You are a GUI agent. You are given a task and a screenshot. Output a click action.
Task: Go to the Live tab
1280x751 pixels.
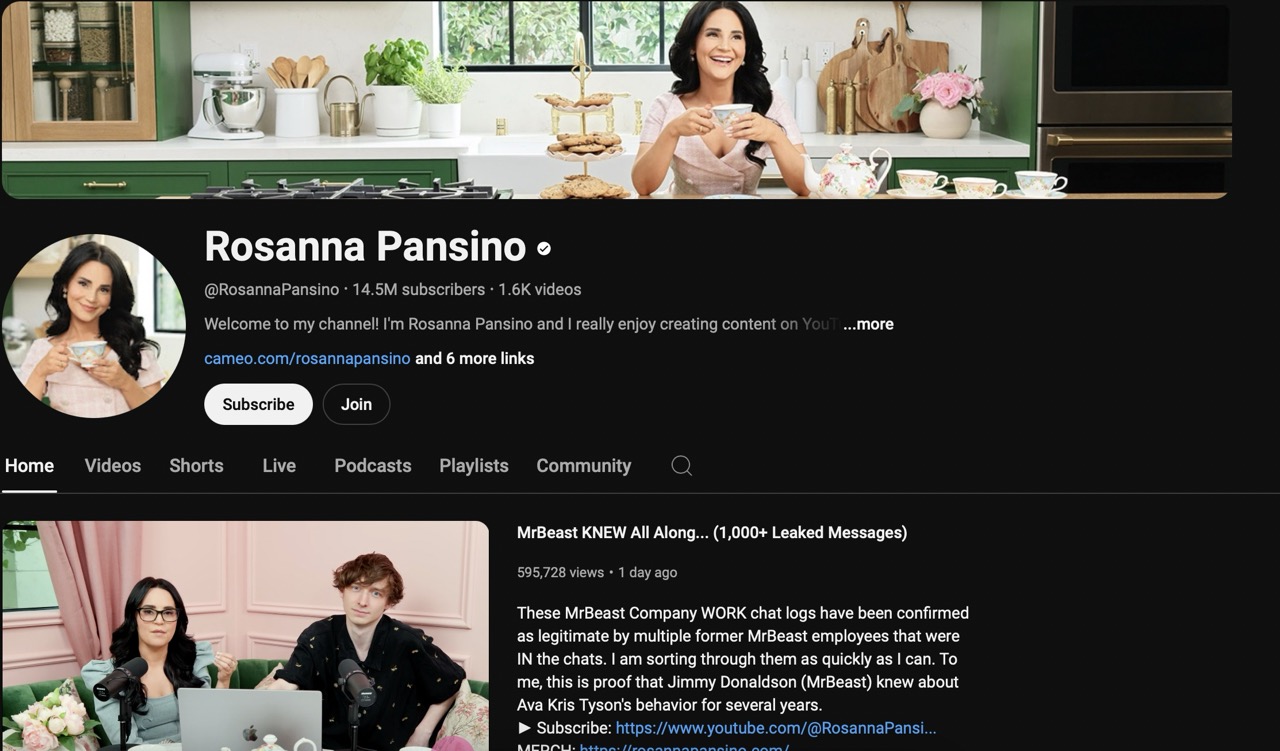[279, 466]
